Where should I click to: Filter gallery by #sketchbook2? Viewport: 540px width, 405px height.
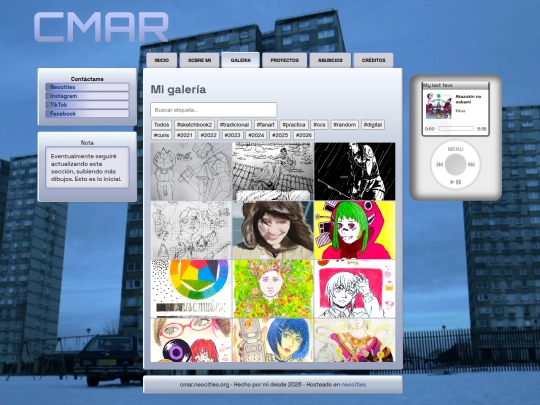[x=194, y=125]
